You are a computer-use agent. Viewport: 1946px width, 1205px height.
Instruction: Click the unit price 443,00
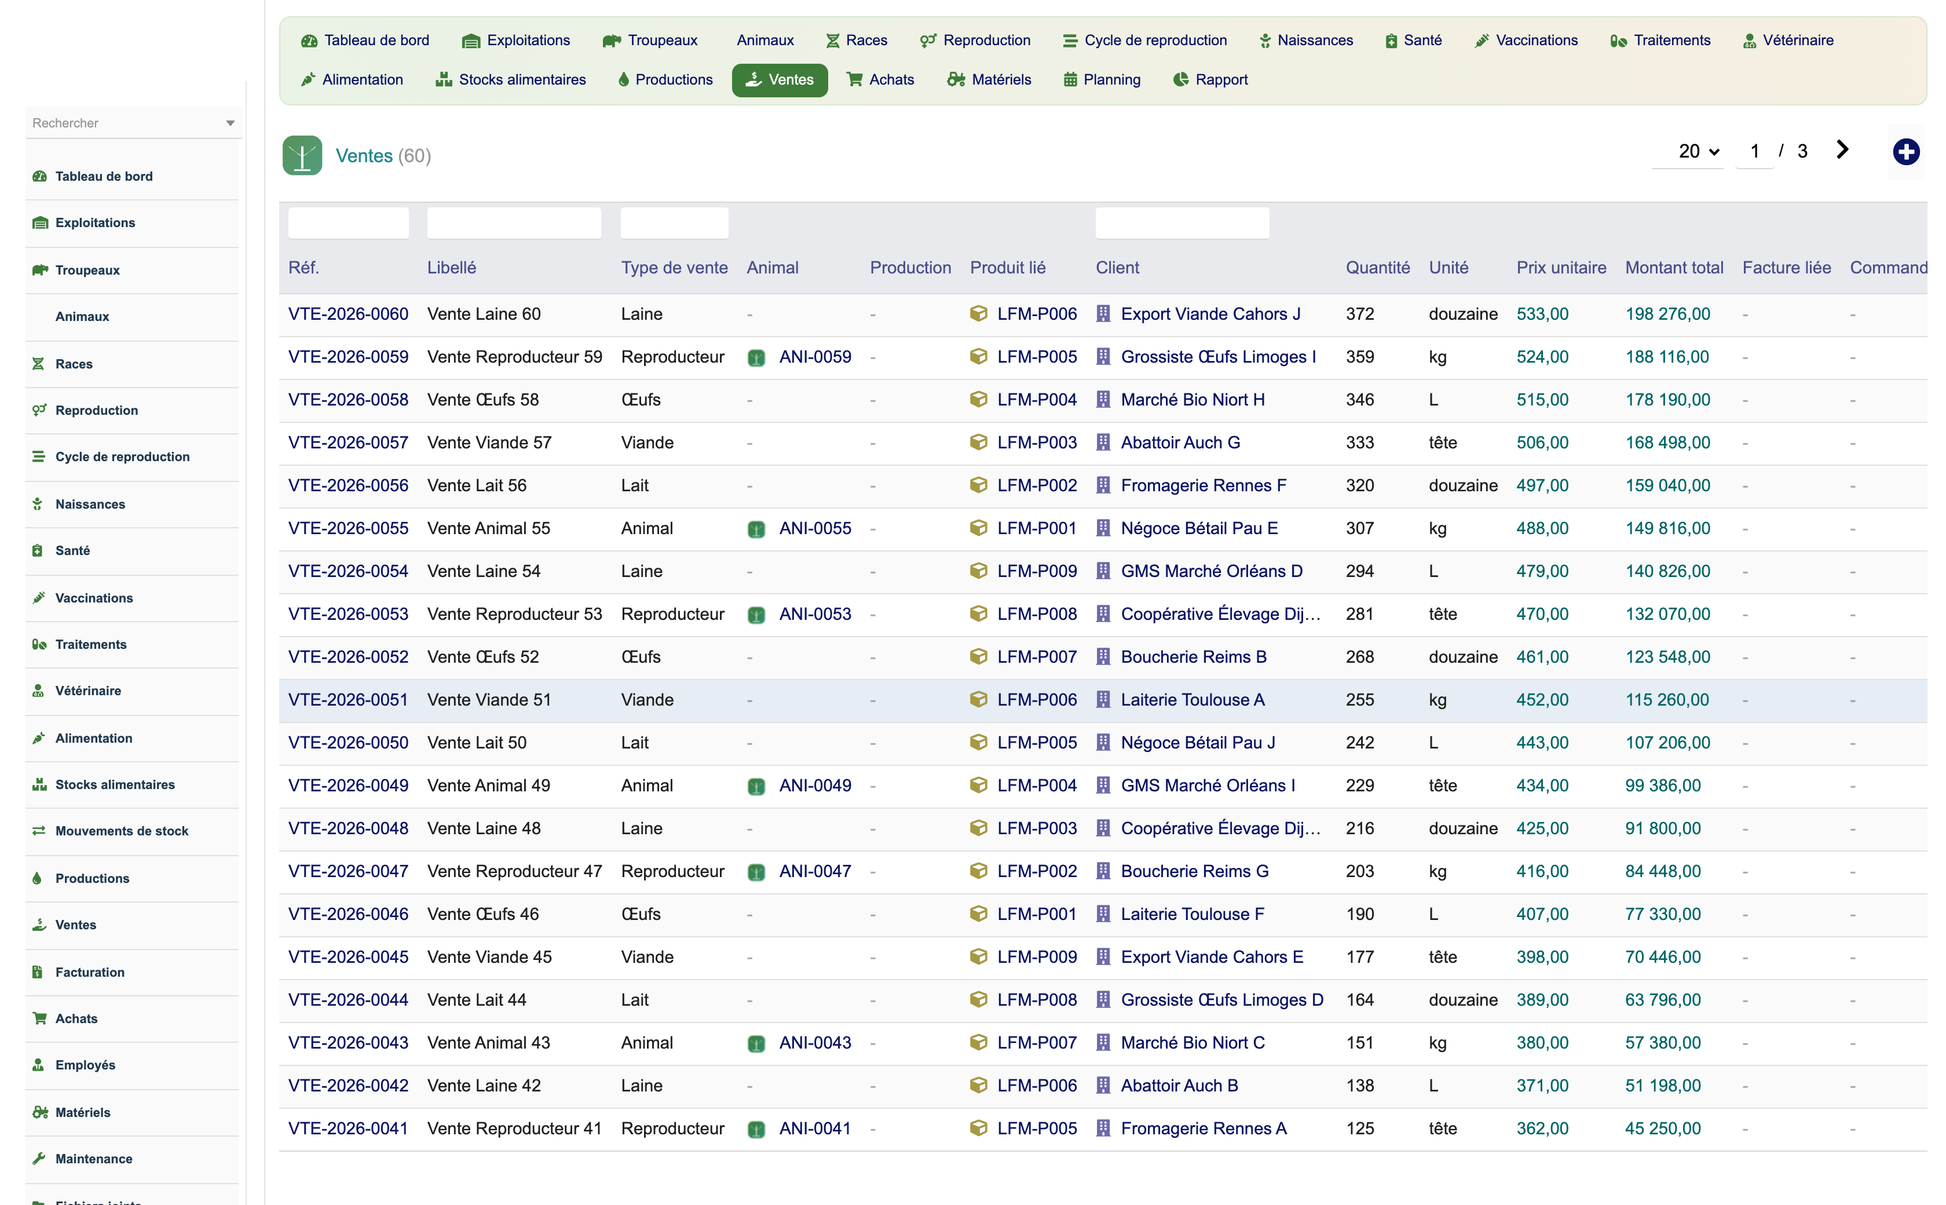click(x=1542, y=743)
